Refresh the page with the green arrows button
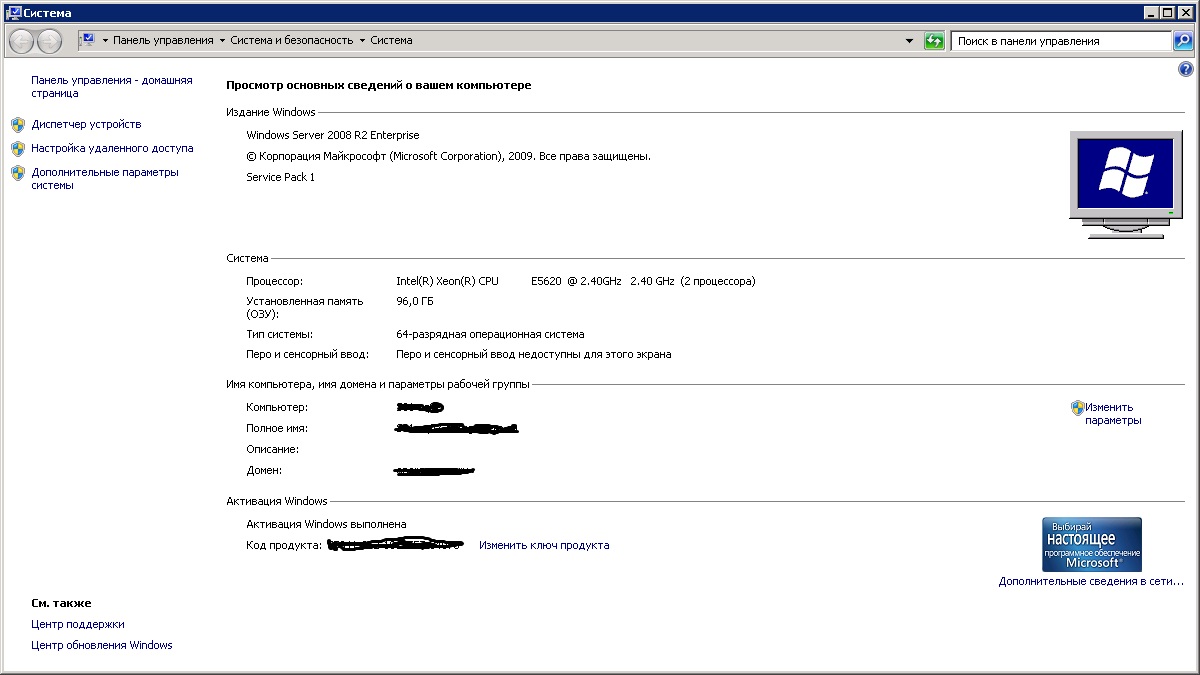 pyautogui.click(x=934, y=41)
